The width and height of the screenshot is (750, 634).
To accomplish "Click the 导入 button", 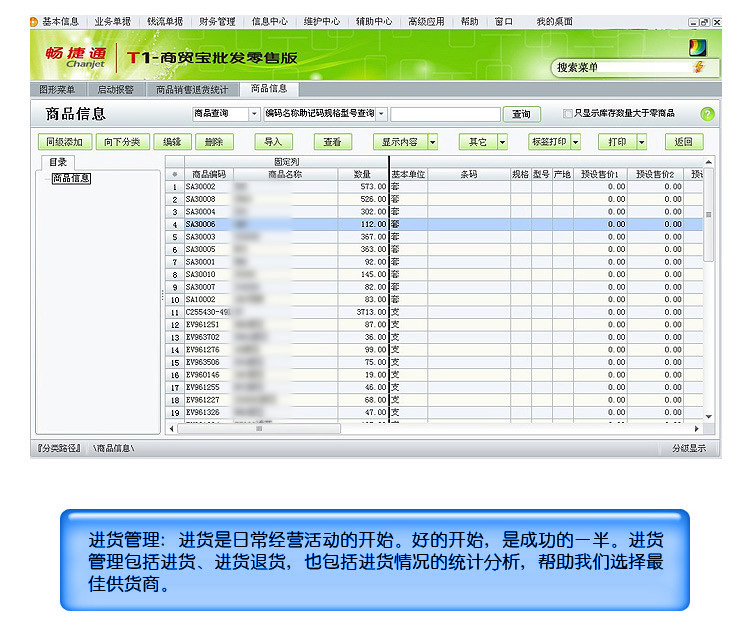I will click(x=273, y=142).
